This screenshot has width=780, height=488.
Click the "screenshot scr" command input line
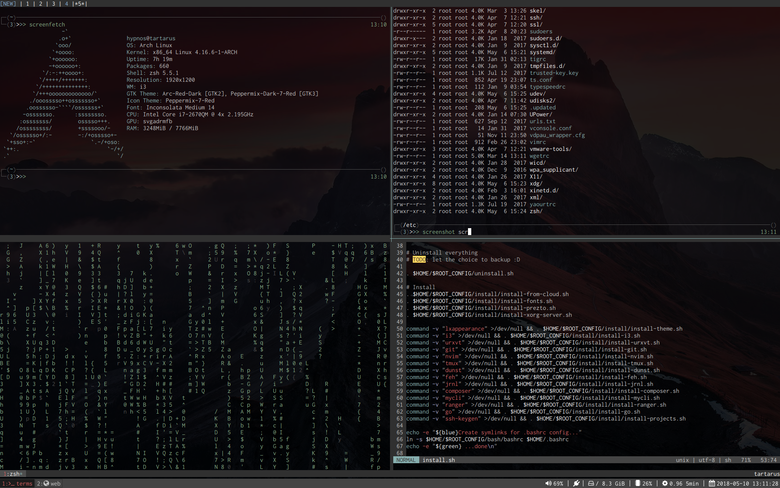coord(445,232)
